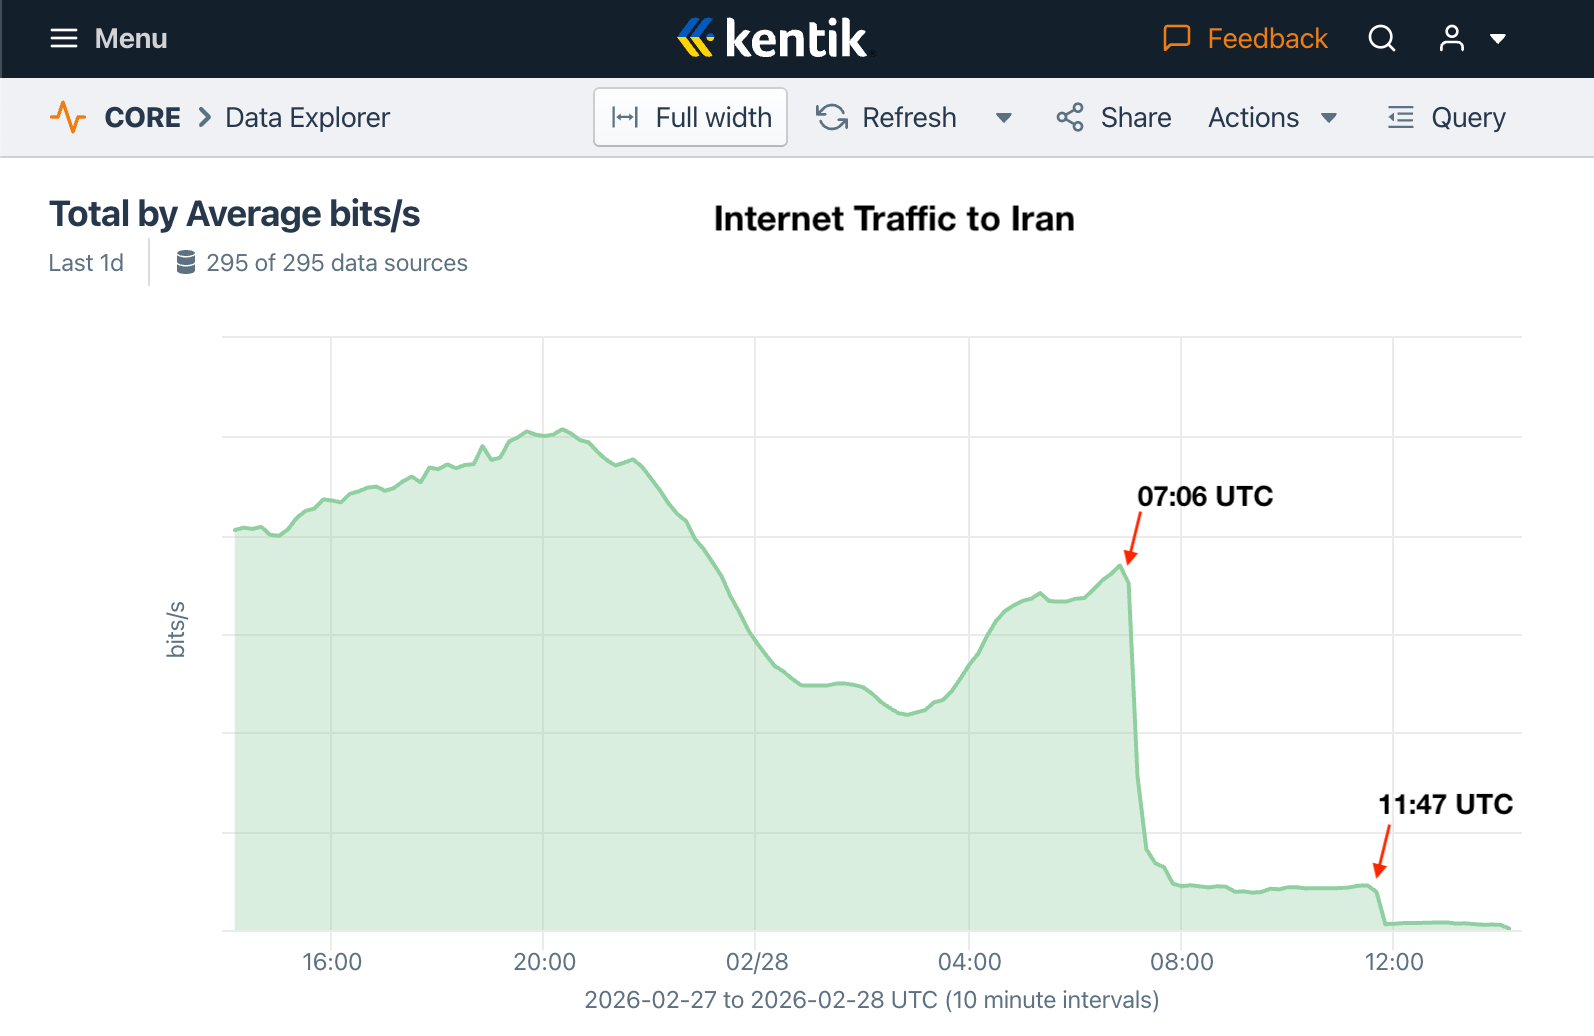Open the Actions dropdown menu
This screenshot has height=1036, width=1594.
tap(1272, 117)
